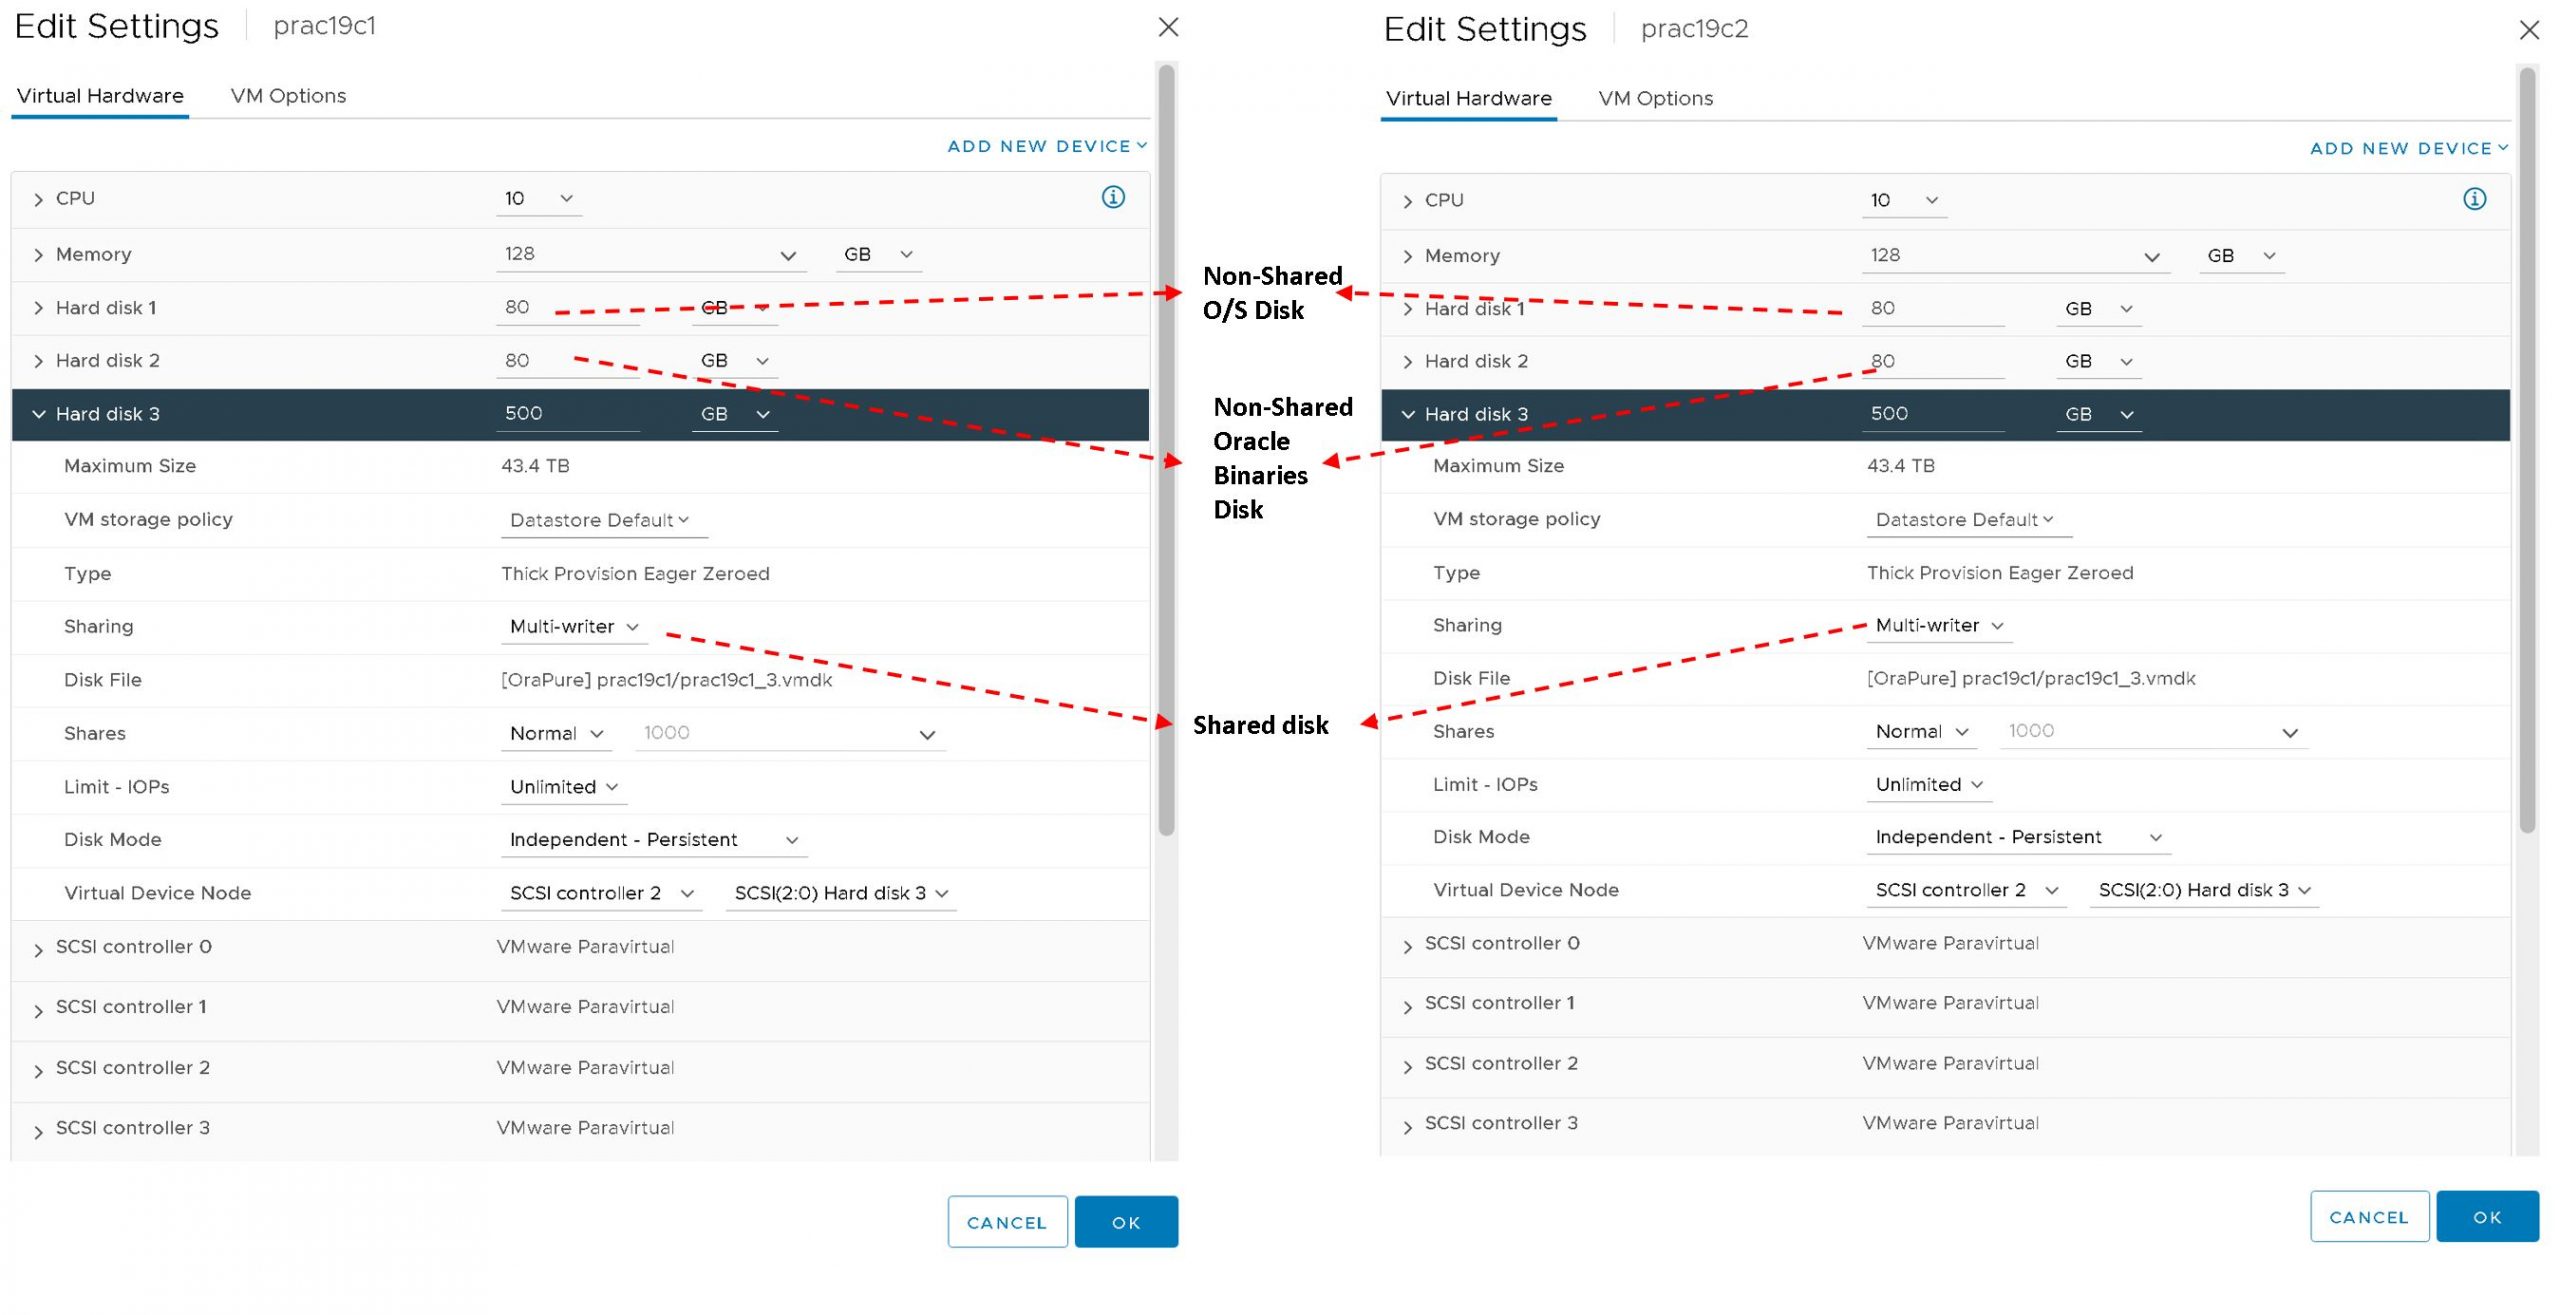The height and width of the screenshot is (1315, 2560).
Task: Collapse Hard disk 3 in prac19c2
Action: pos(1408,414)
